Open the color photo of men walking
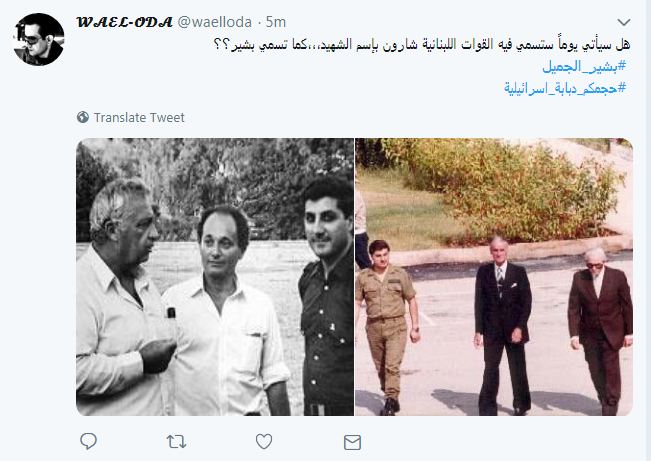The height and width of the screenshot is (461, 651). [494, 277]
